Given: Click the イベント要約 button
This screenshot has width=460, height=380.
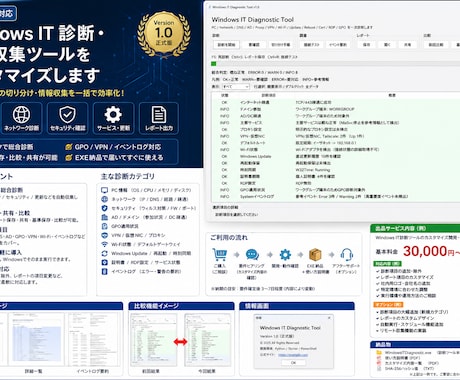Looking at the screenshot, I should pos(338,45).
